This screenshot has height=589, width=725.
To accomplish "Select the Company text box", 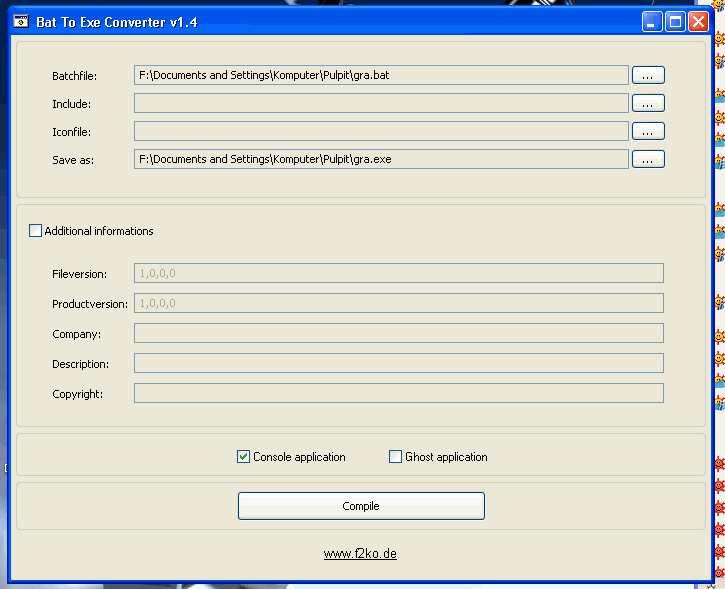I will click(x=398, y=333).
